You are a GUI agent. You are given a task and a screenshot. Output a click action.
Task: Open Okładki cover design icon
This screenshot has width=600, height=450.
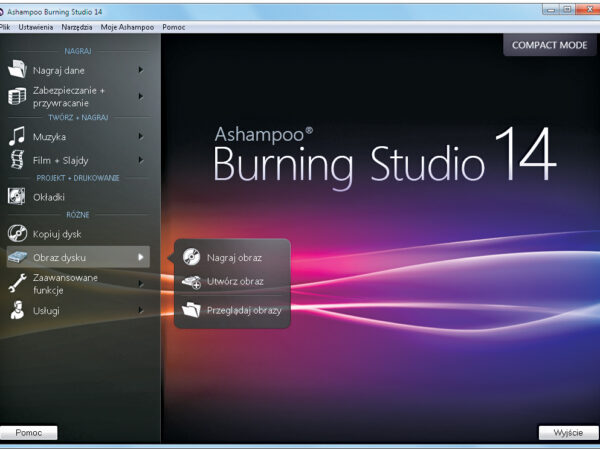17,197
